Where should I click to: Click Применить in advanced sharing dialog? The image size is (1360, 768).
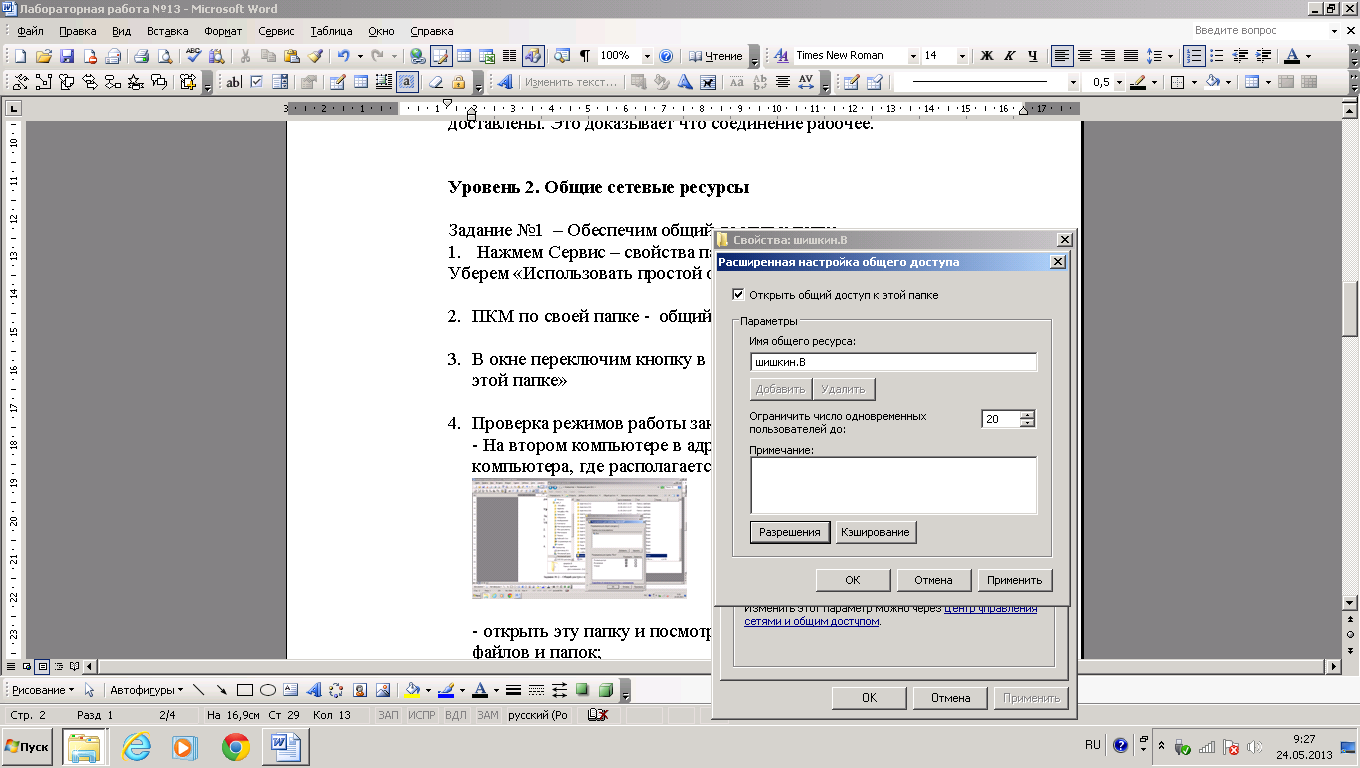1015,580
